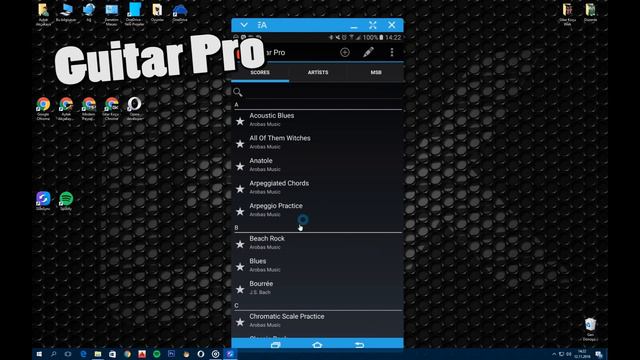Open Photoshop from the taskbar
640x360 pixels.
click(171, 354)
